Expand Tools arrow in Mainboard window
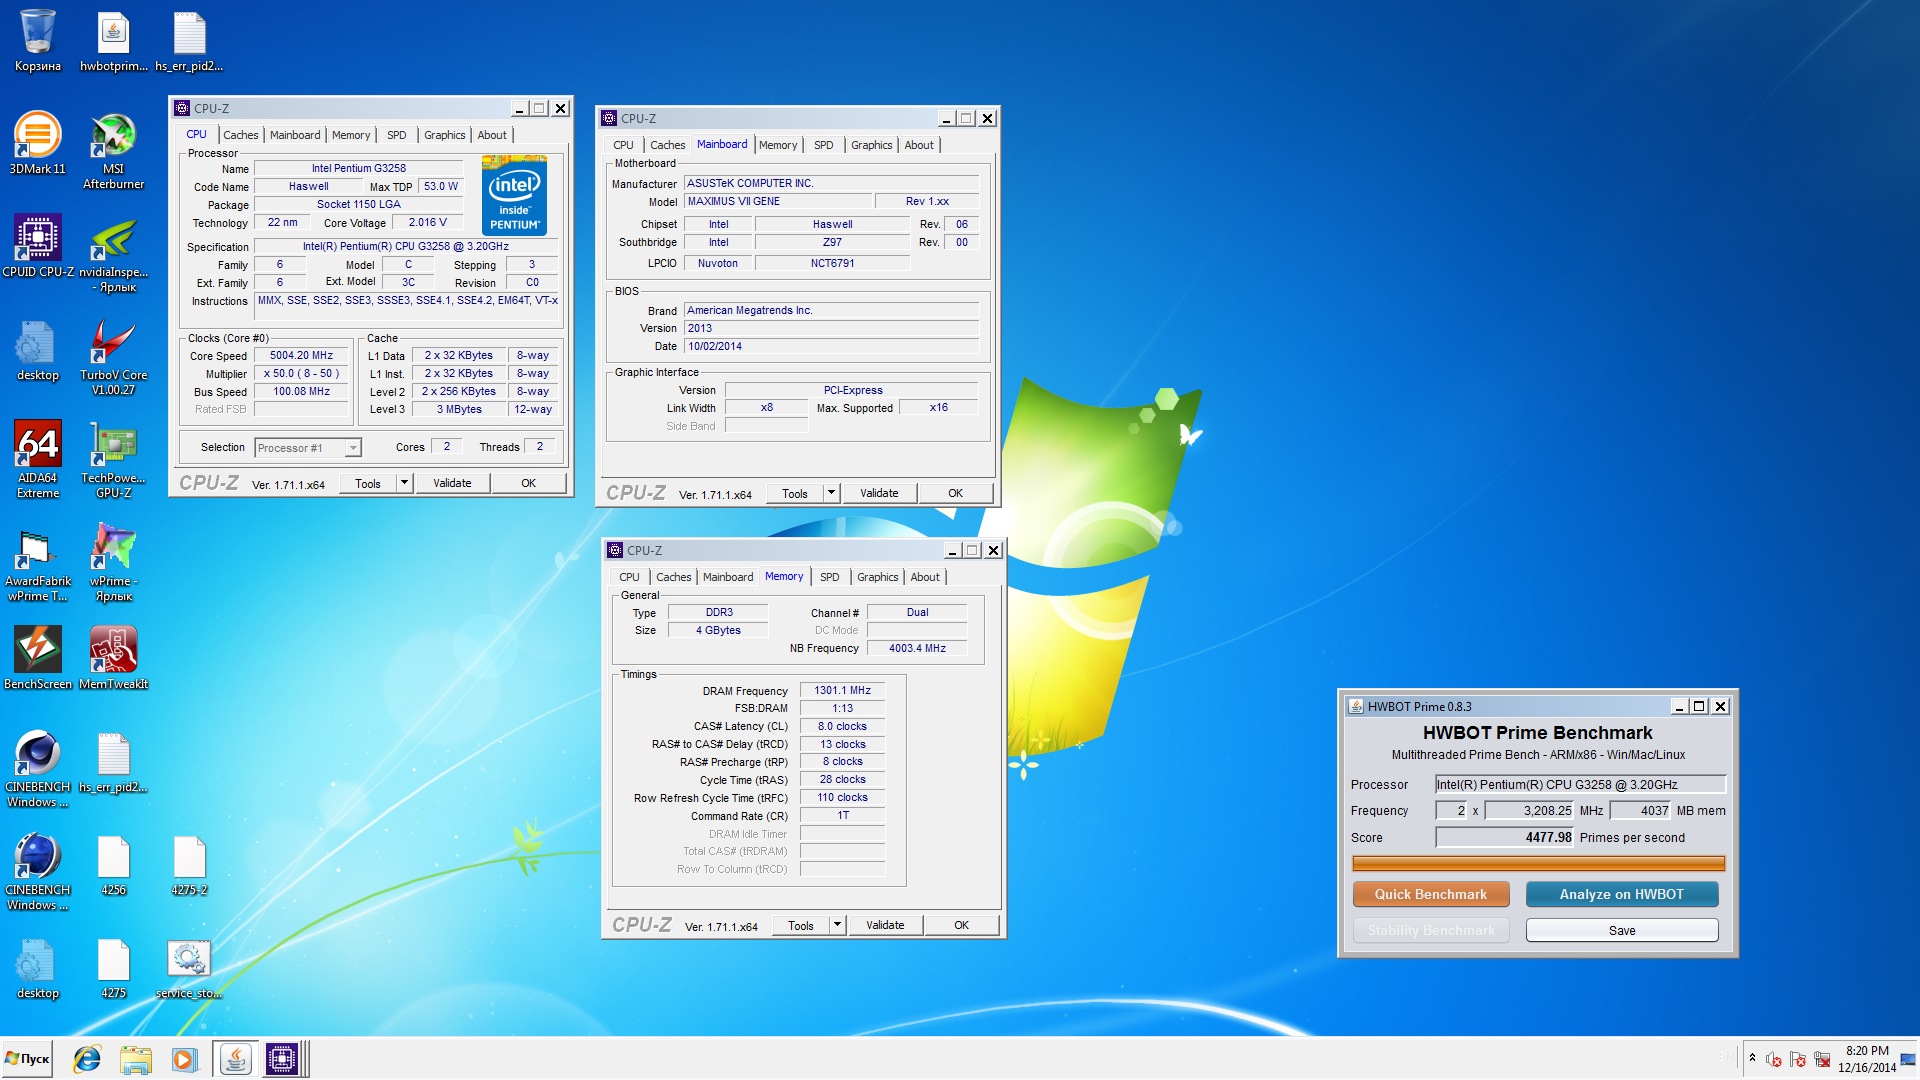The image size is (1920, 1080). click(831, 493)
